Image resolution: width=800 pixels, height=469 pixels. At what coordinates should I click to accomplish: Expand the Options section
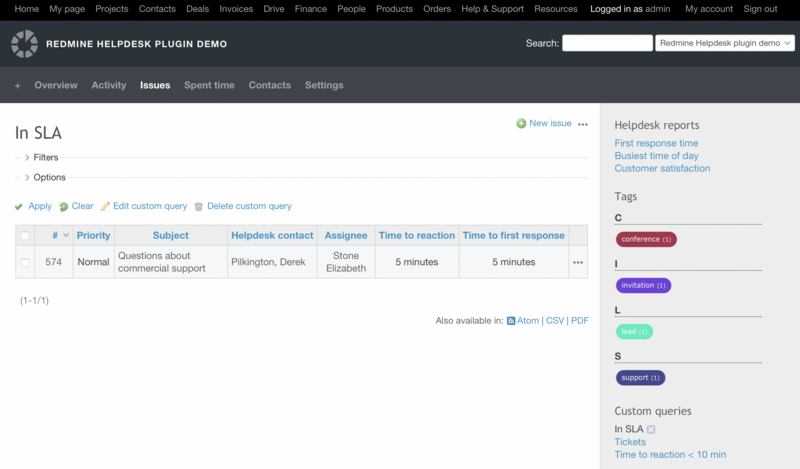27,177
